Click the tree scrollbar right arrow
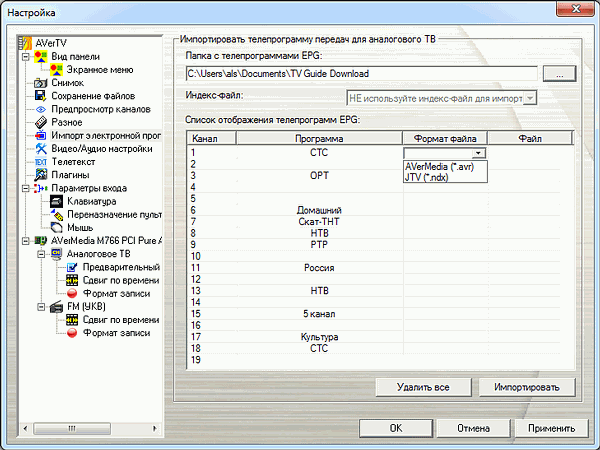The image size is (600, 450). tap(155, 428)
